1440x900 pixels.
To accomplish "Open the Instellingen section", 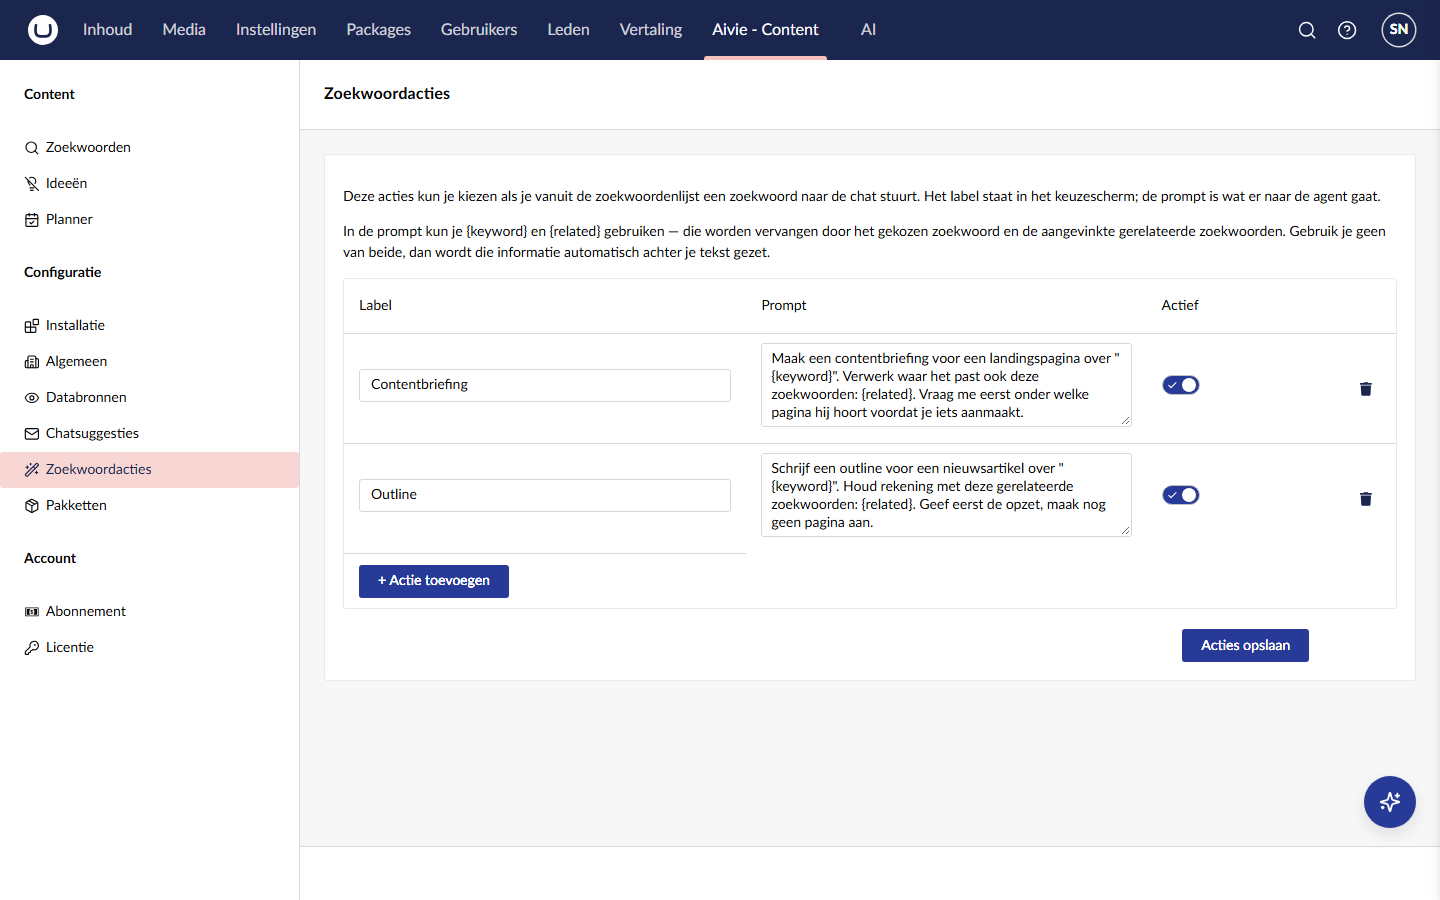I will tap(276, 30).
